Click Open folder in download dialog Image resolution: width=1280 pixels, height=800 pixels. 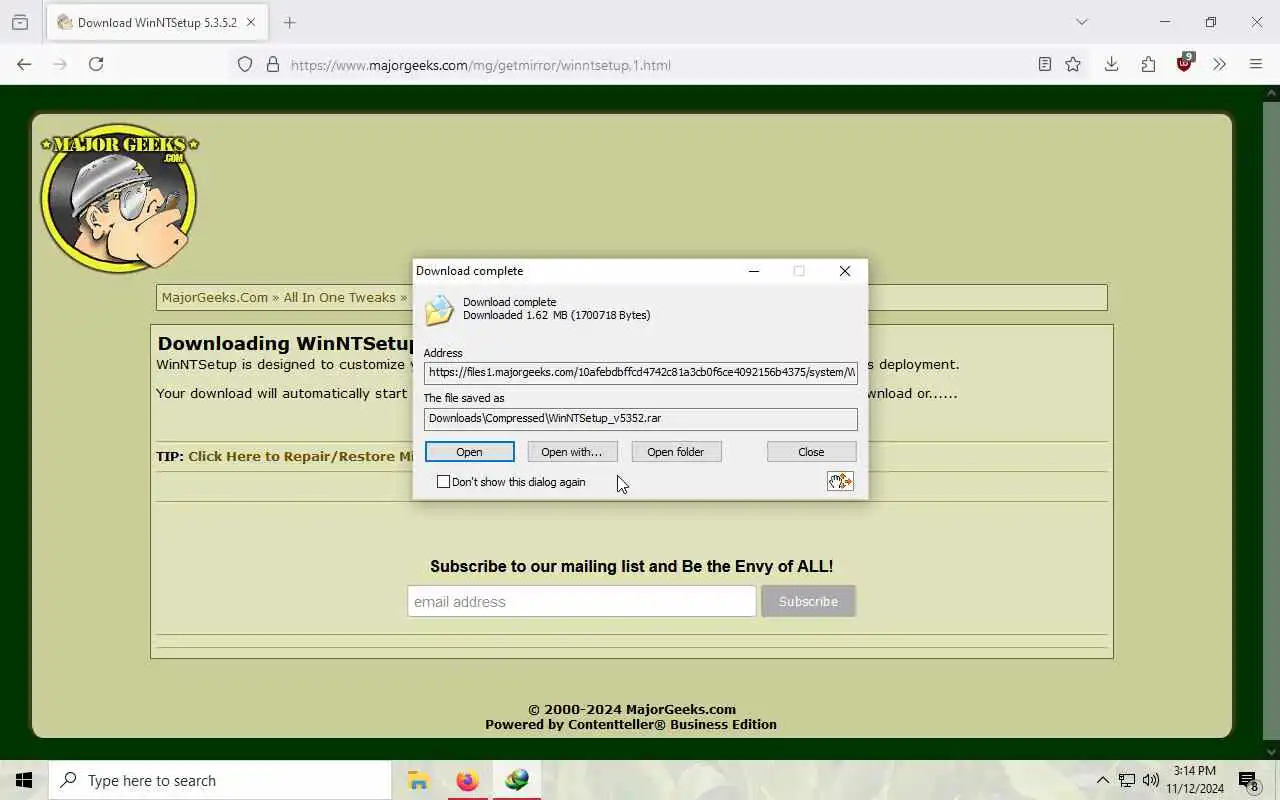coord(676,452)
